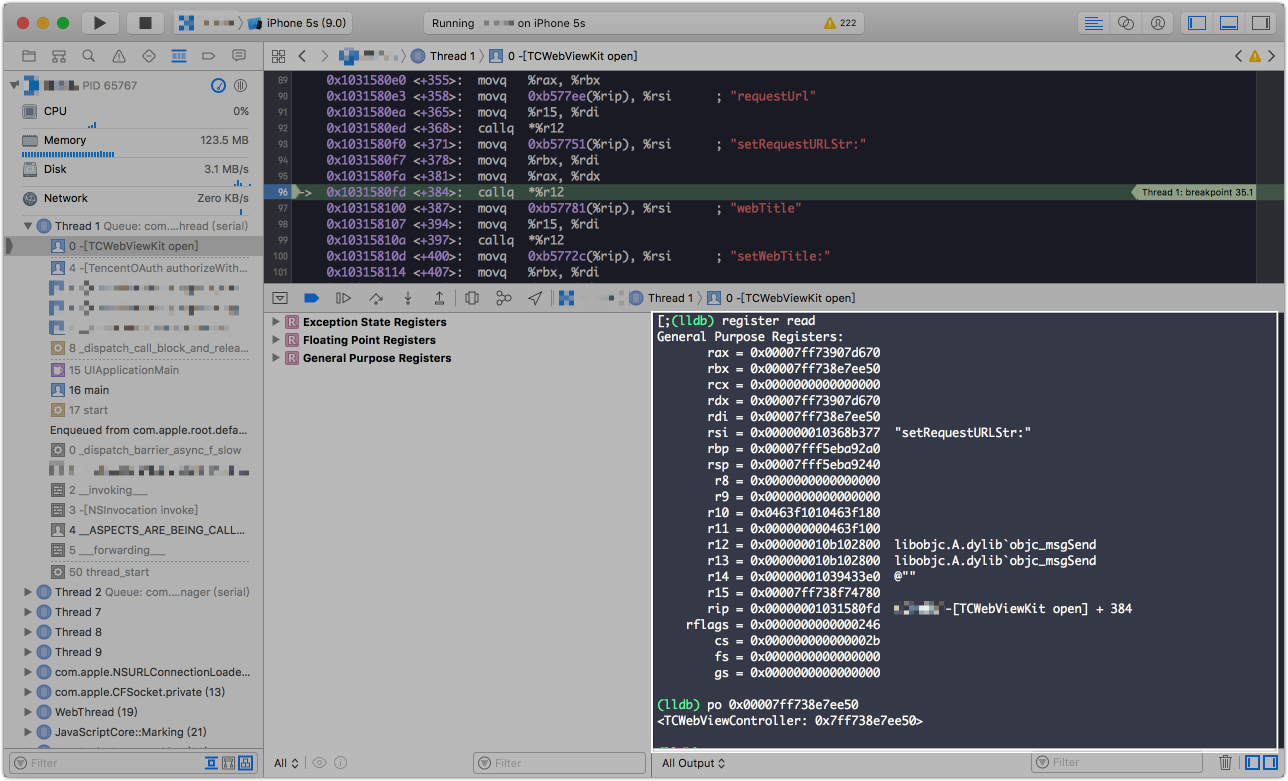The image size is (1288, 781).
Task: Toggle Quick Look eye icon in variables bar
Action: coord(319,763)
